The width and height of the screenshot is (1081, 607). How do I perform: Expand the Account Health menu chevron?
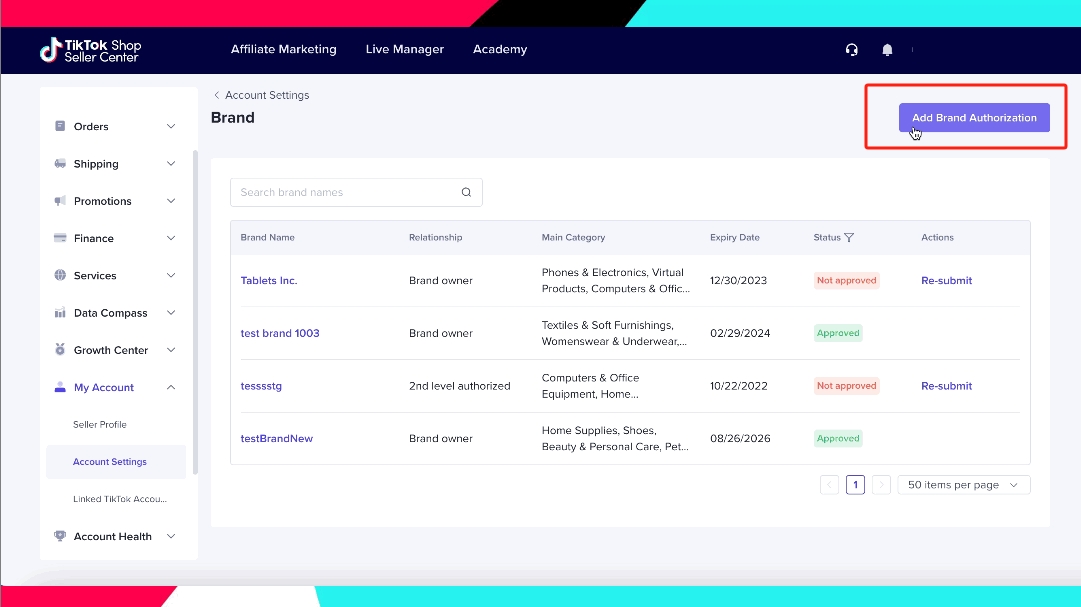[171, 536]
